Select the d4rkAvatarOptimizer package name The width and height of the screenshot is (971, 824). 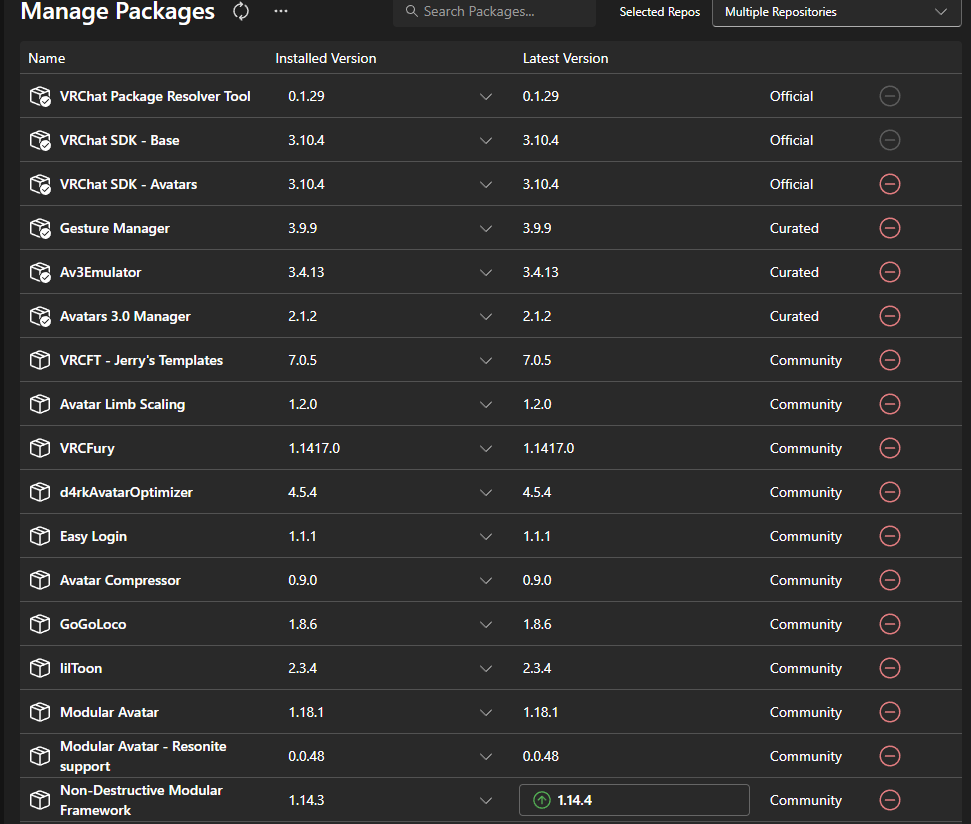126,492
